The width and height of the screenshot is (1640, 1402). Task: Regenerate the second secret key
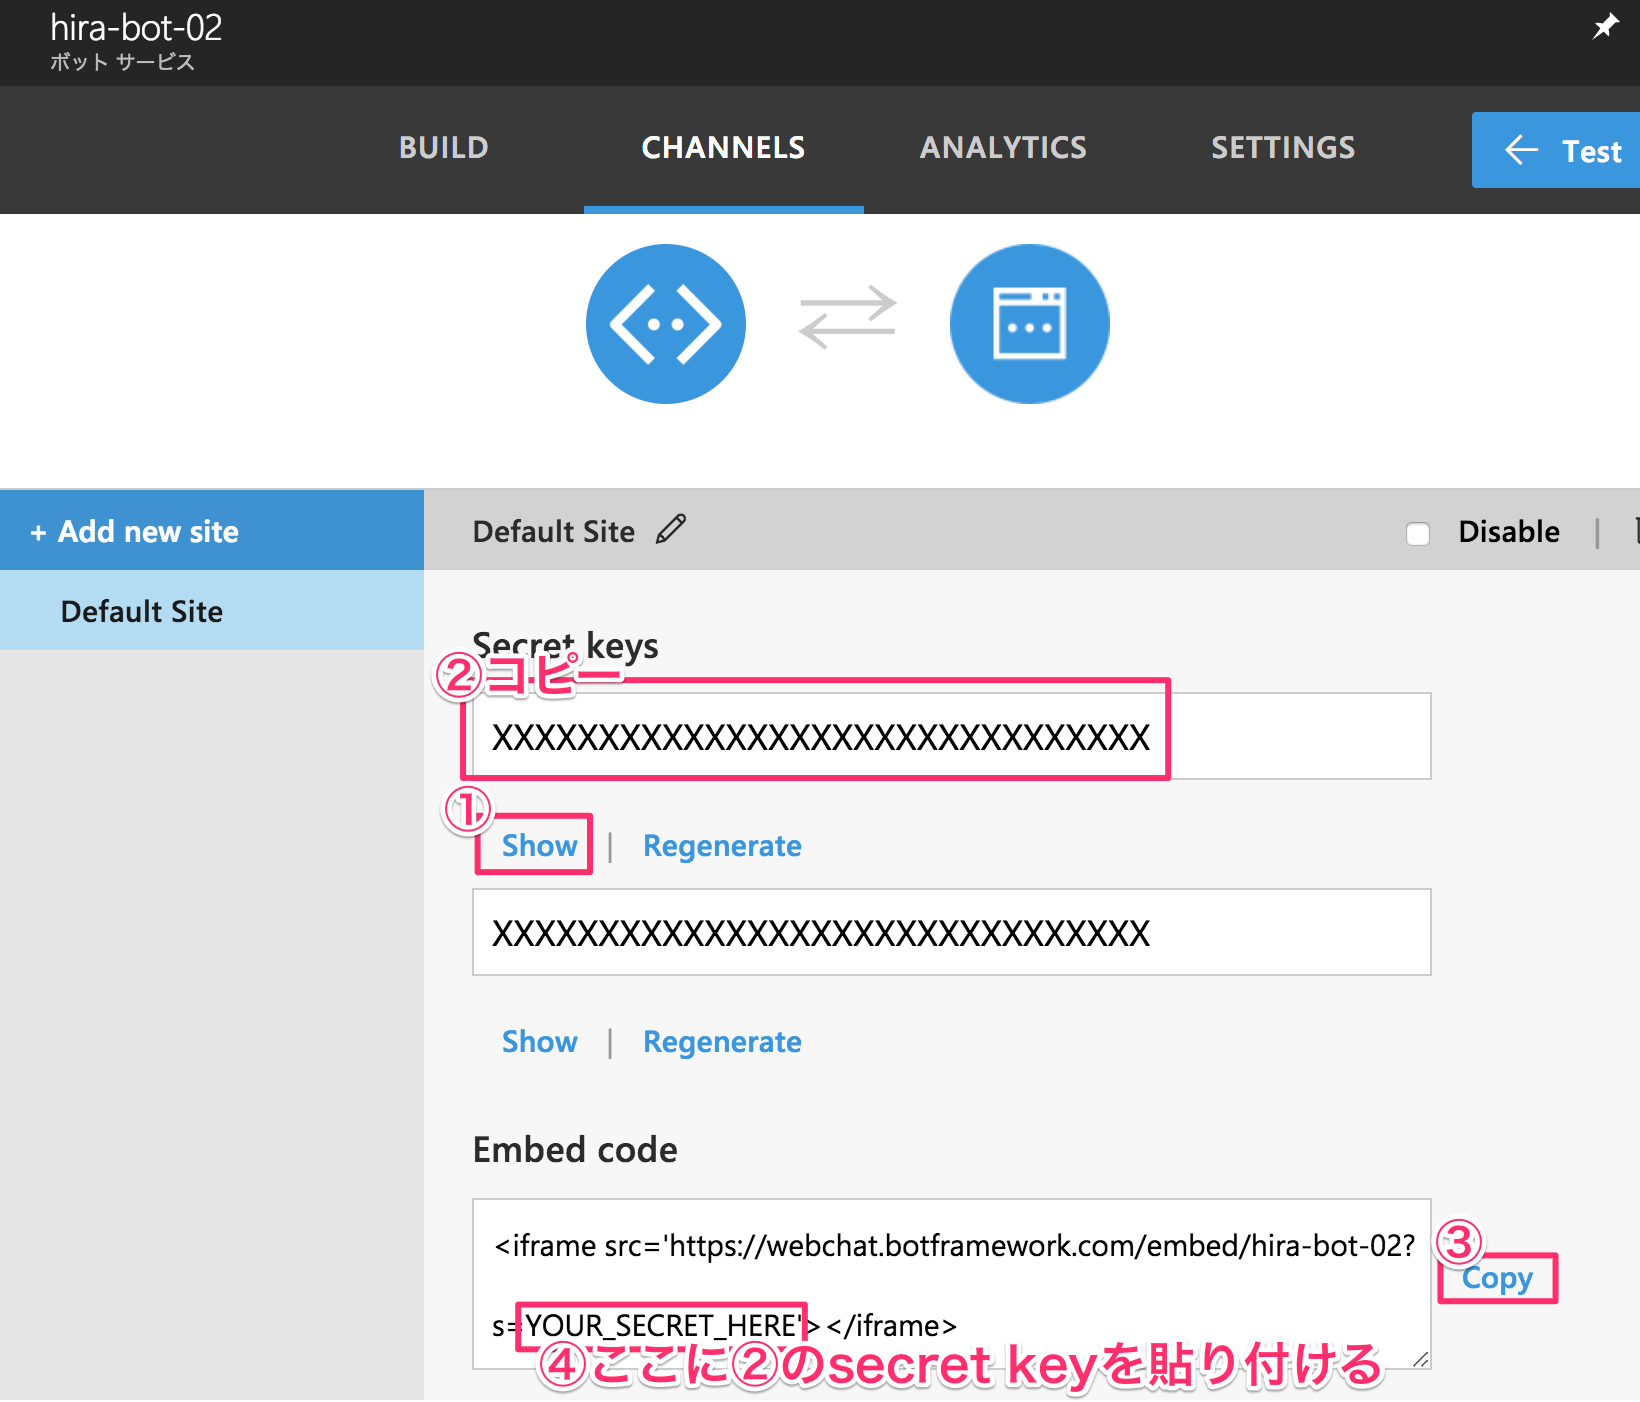pyautogui.click(x=722, y=1041)
